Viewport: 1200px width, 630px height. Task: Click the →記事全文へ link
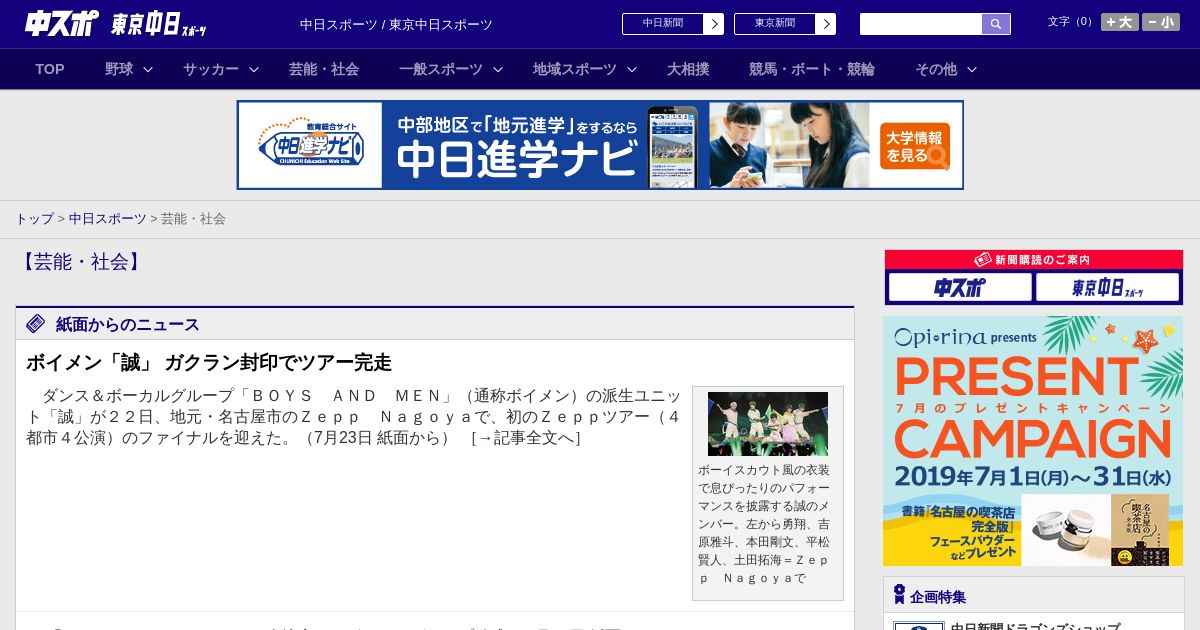(526, 438)
